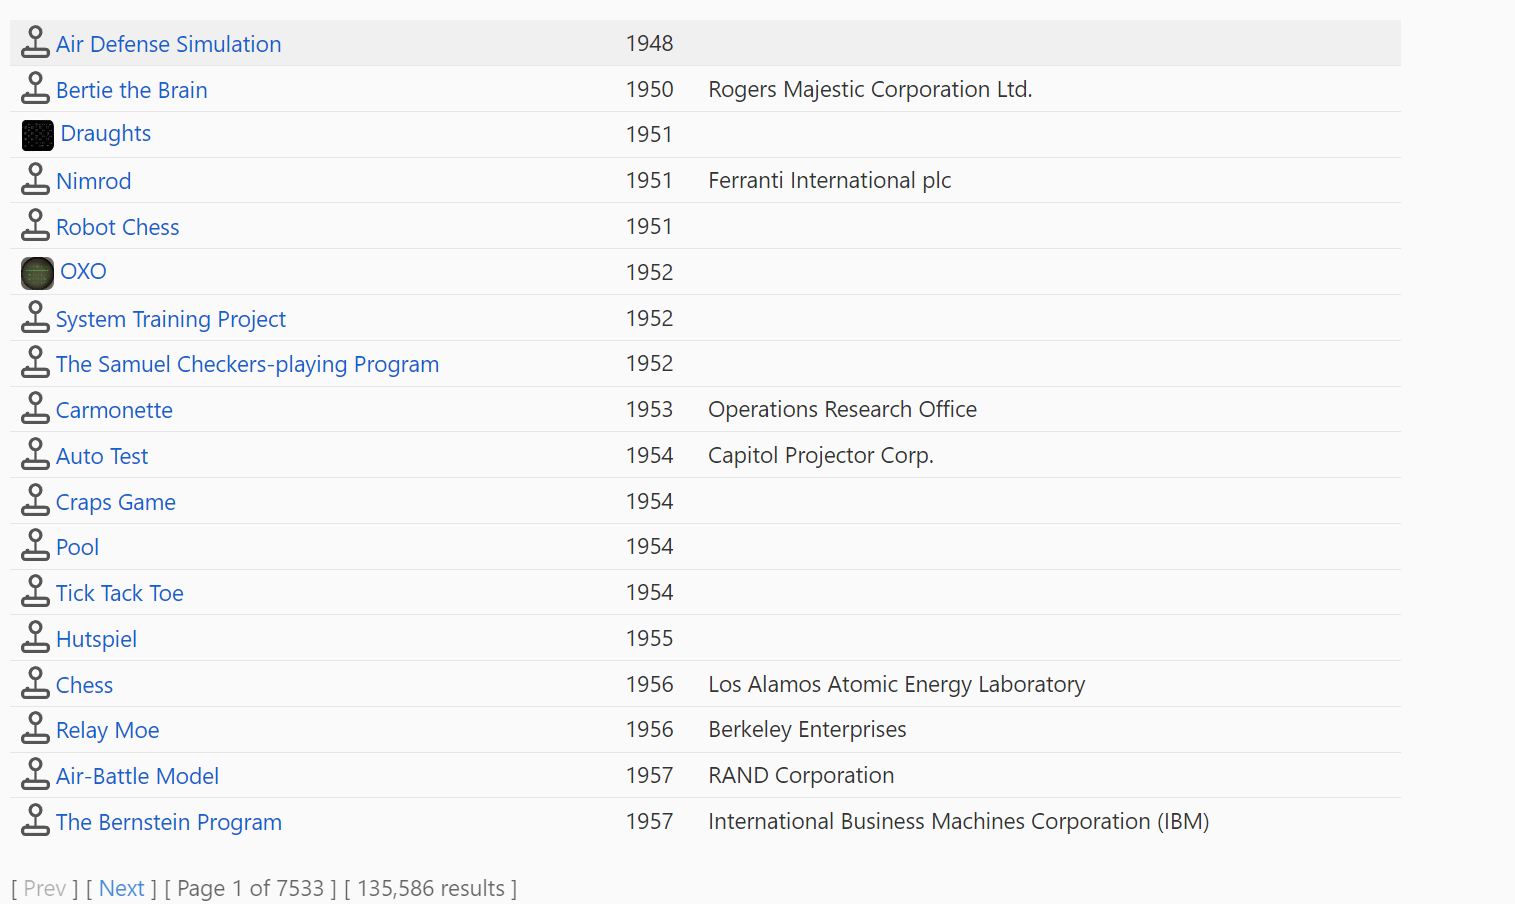View the Carmonette entry
This screenshot has width=1515, height=904.
point(114,410)
